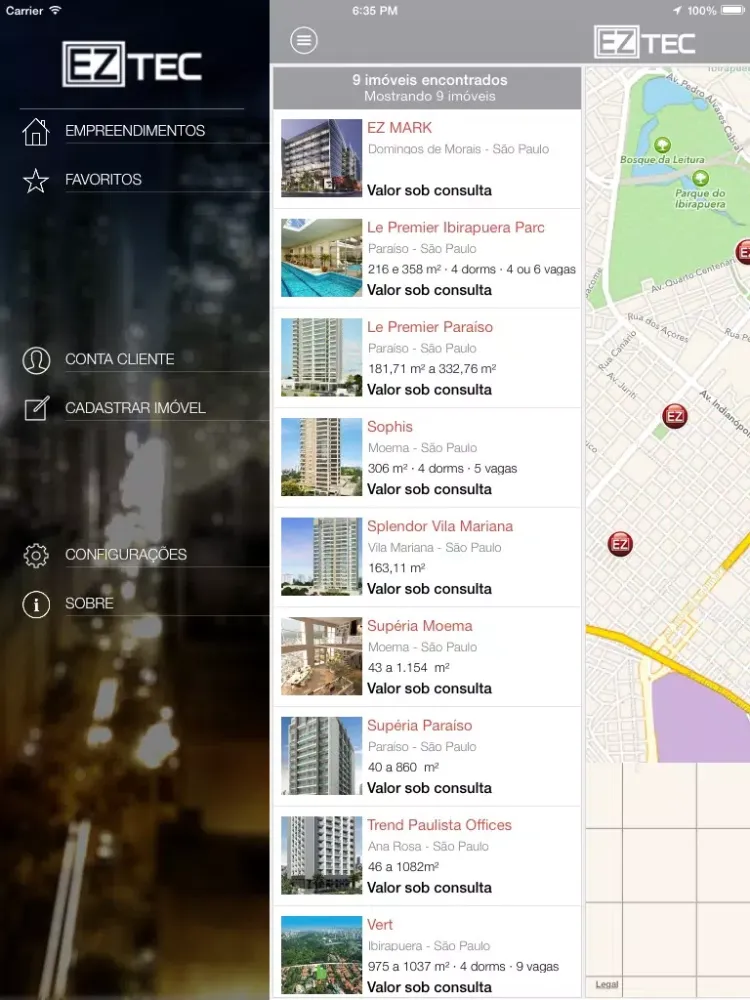The image size is (750, 1000).
Task: Open Le Premier Ibirapuera Parc listing title
Action: (455, 228)
